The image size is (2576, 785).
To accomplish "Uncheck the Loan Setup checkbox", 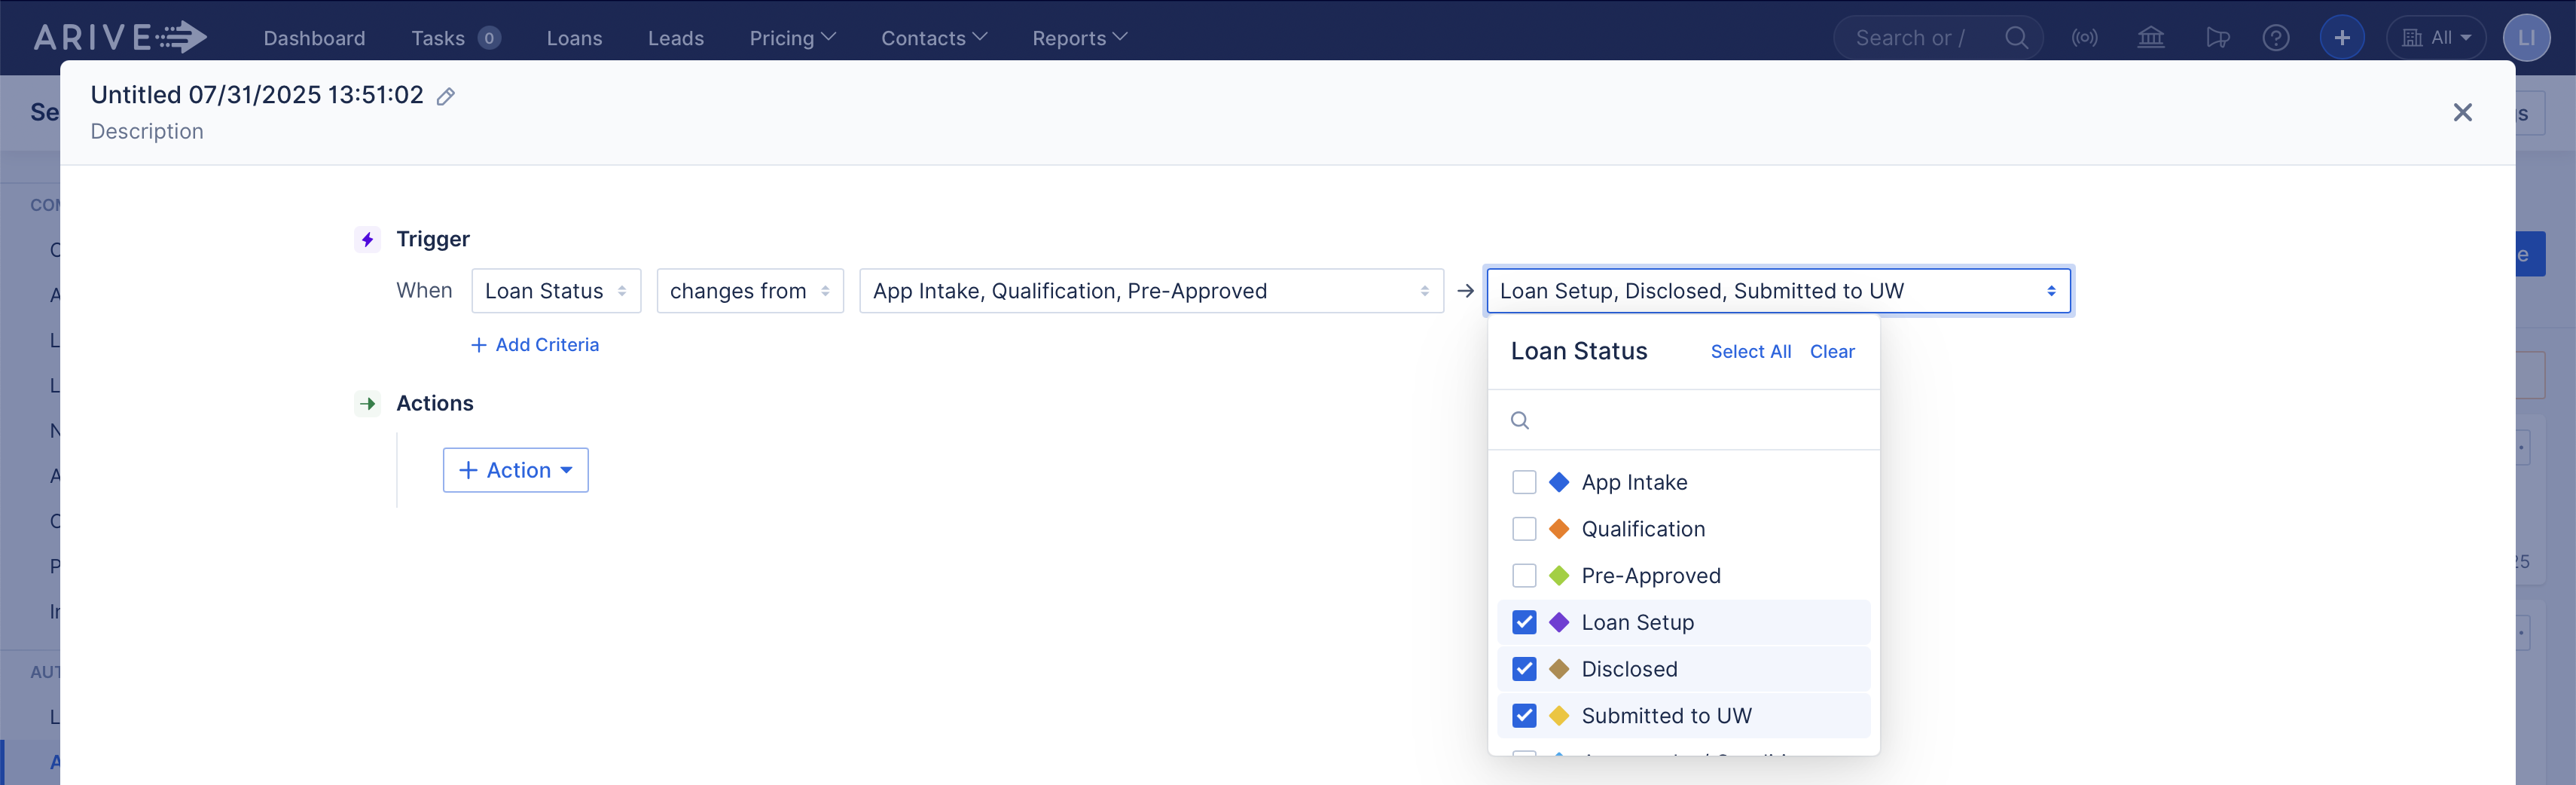I will 1524,622.
